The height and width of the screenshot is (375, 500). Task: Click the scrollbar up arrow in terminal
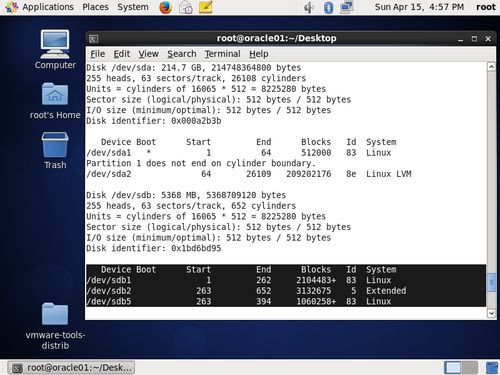point(491,67)
